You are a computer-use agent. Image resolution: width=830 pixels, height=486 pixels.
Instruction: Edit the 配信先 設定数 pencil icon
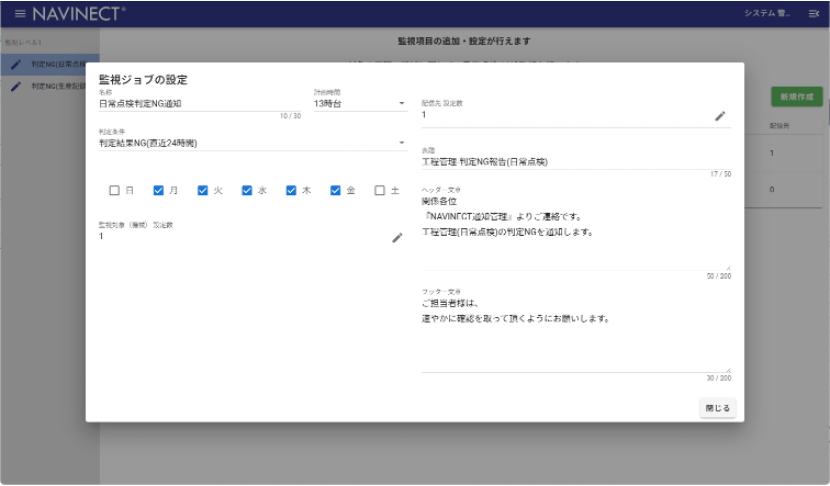[x=720, y=116]
